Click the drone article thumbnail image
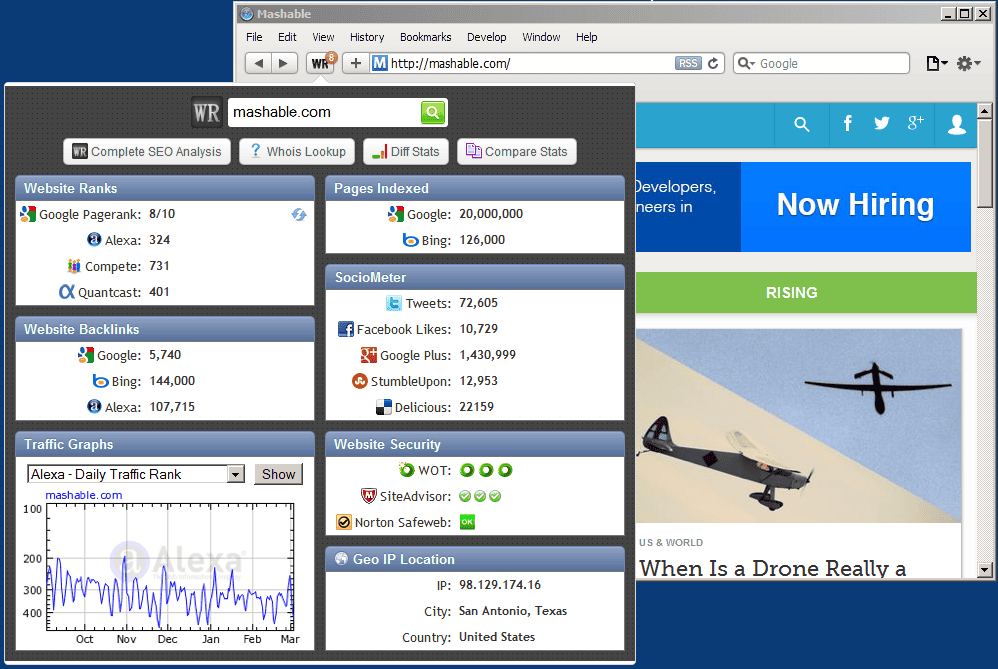Screen dimensions: 998x669 click(799, 426)
